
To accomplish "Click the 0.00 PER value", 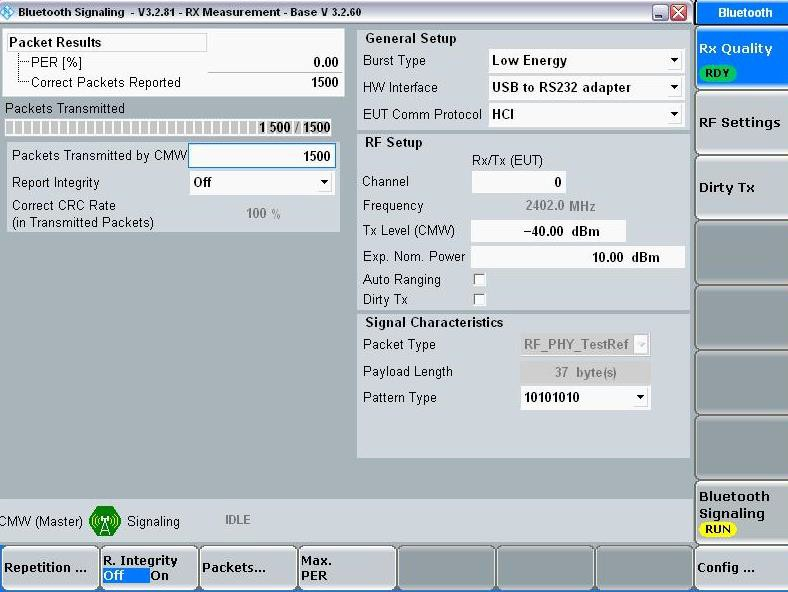I will 326,62.
